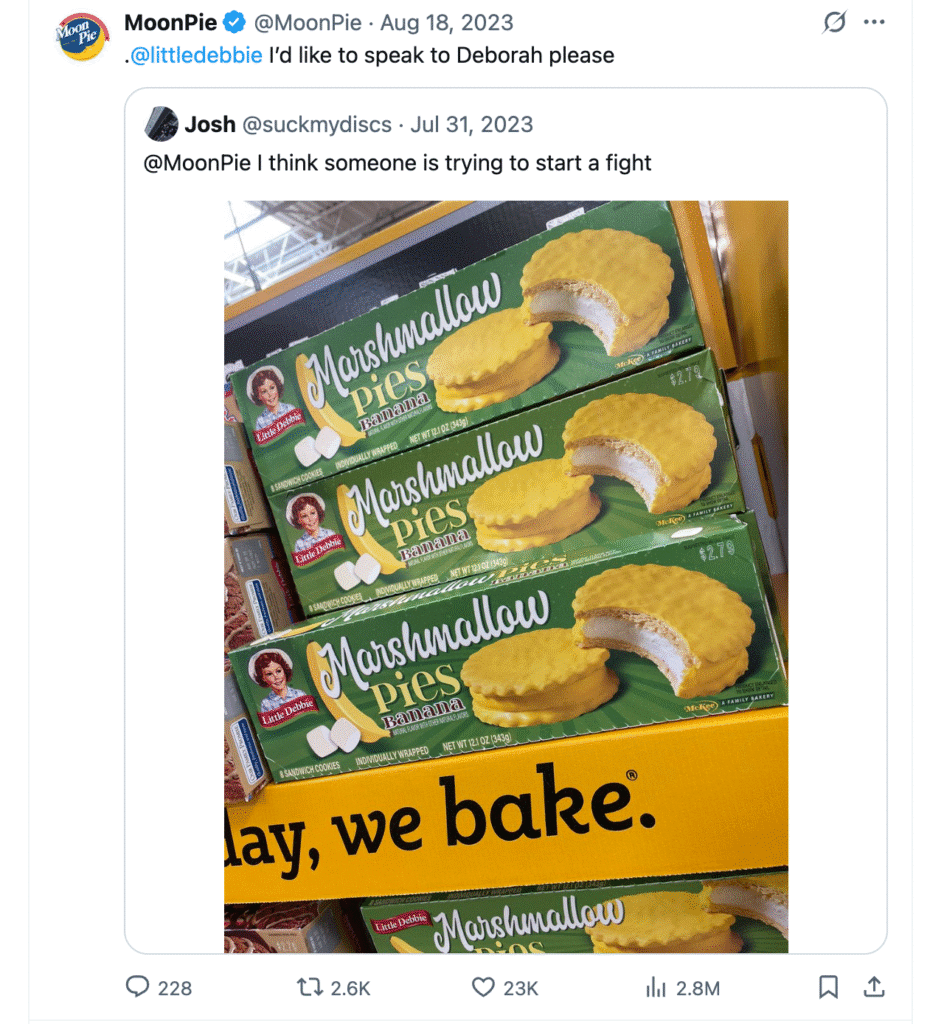The height and width of the screenshot is (1024, 944).
Task: Click the circle-slash hide icon near the date
Action: tap(833, 22)
